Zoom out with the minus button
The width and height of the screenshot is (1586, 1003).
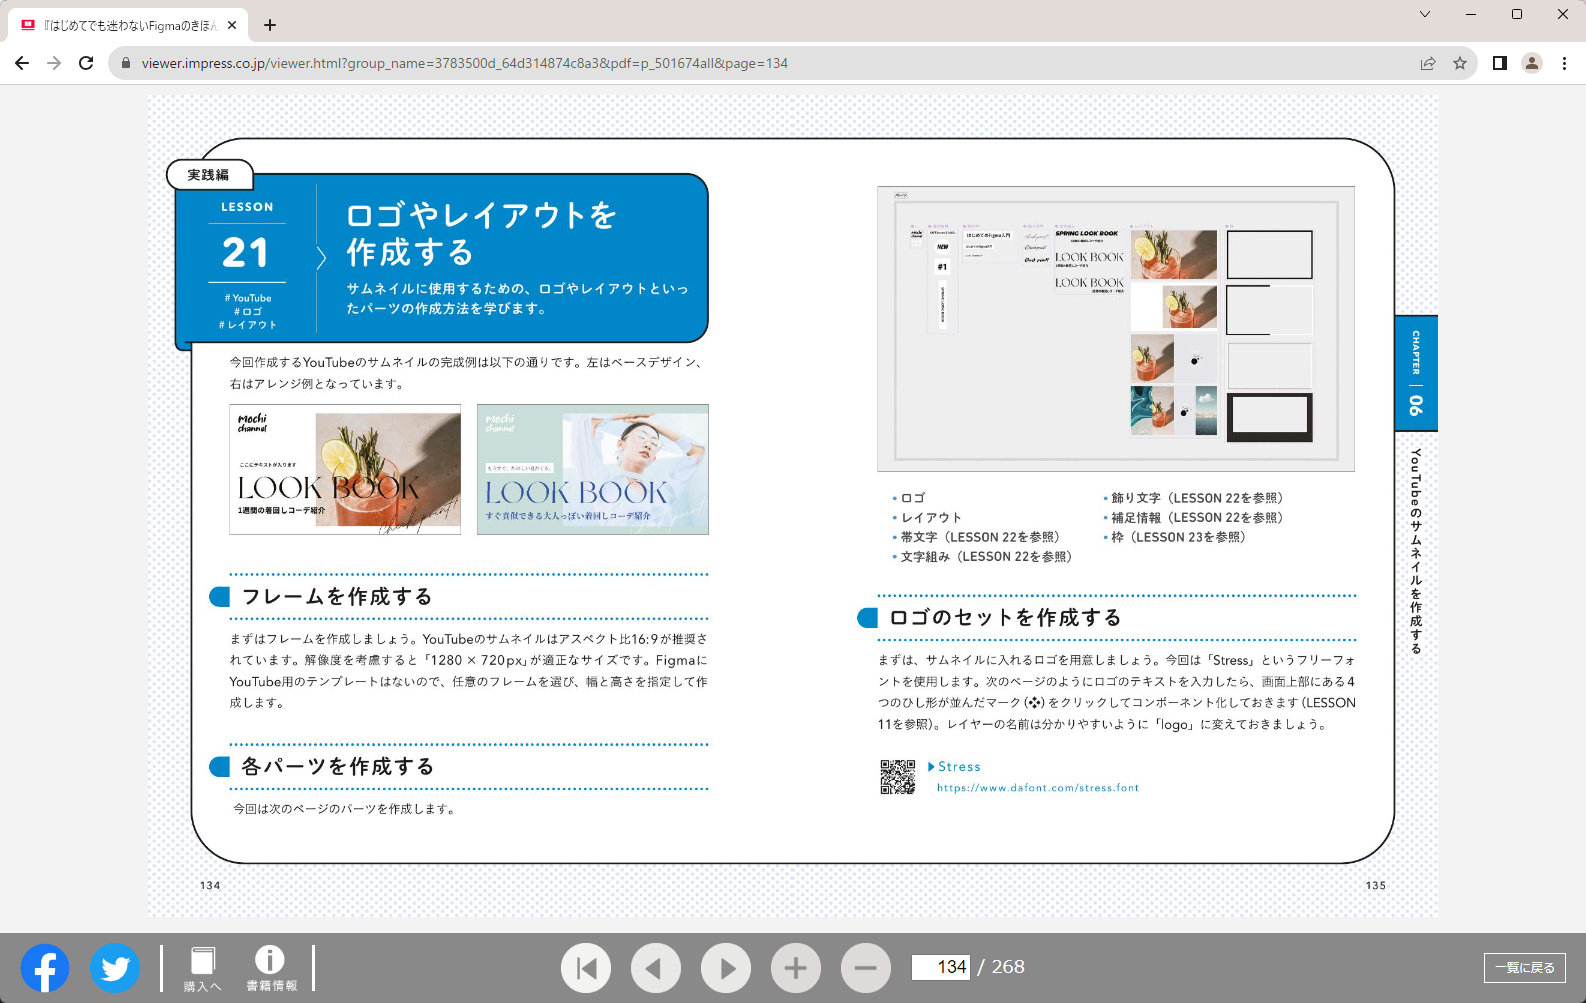pyautogui.click(x=866, y=968)
